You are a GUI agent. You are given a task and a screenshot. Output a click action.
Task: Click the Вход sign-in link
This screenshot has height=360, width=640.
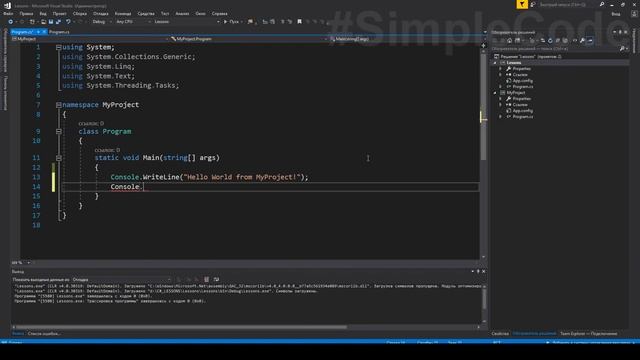(x=616, y=14)
